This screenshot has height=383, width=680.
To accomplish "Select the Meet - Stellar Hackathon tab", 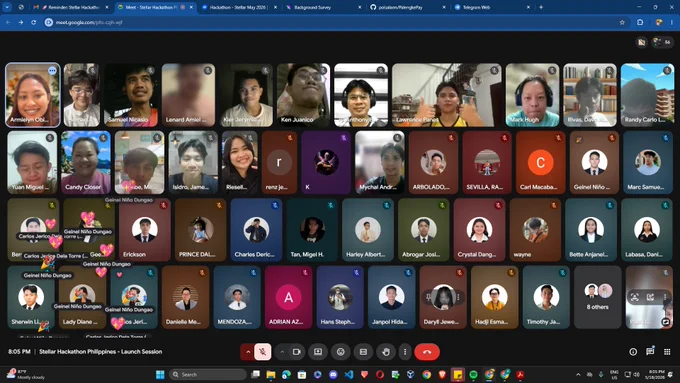I will tap(155, 7).
